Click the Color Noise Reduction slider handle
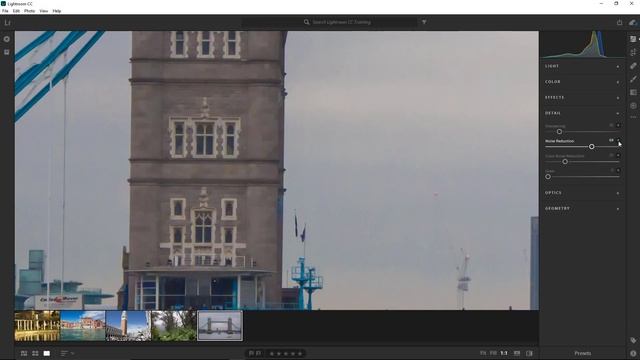Viewport: 640px width, 360px height. click(565, 162)
